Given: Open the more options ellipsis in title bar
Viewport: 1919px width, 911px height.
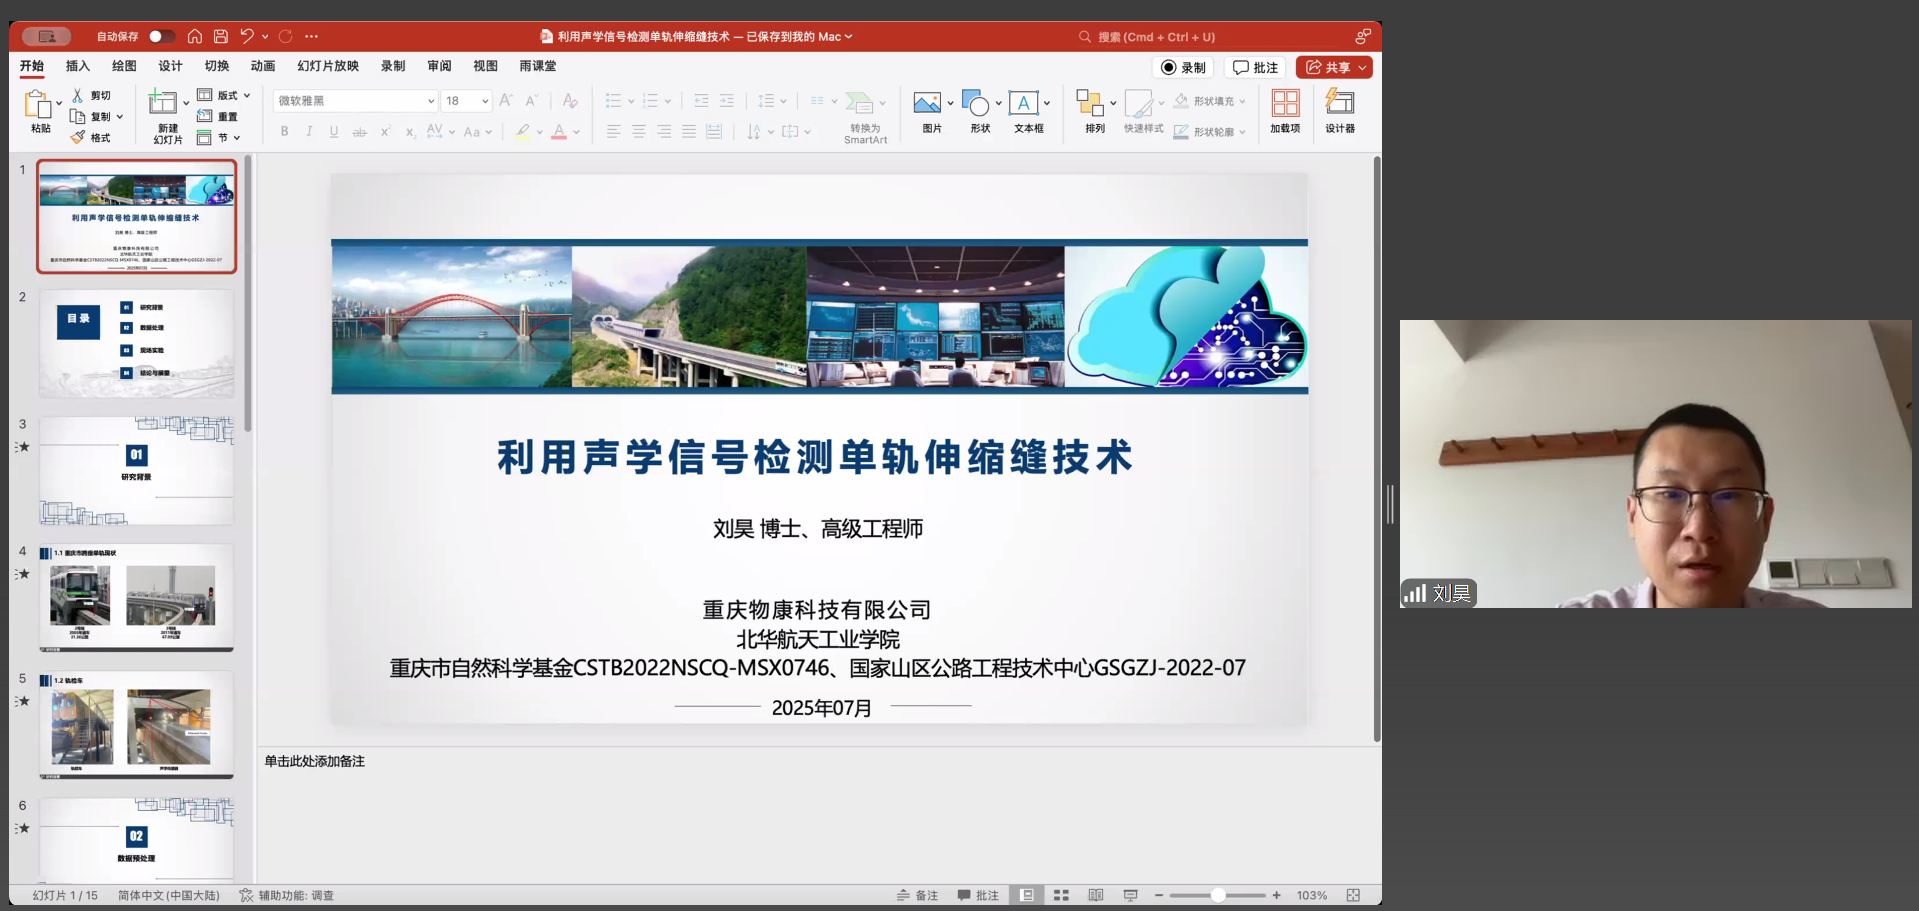Looking at the screenshot, I should pos(312,37).
